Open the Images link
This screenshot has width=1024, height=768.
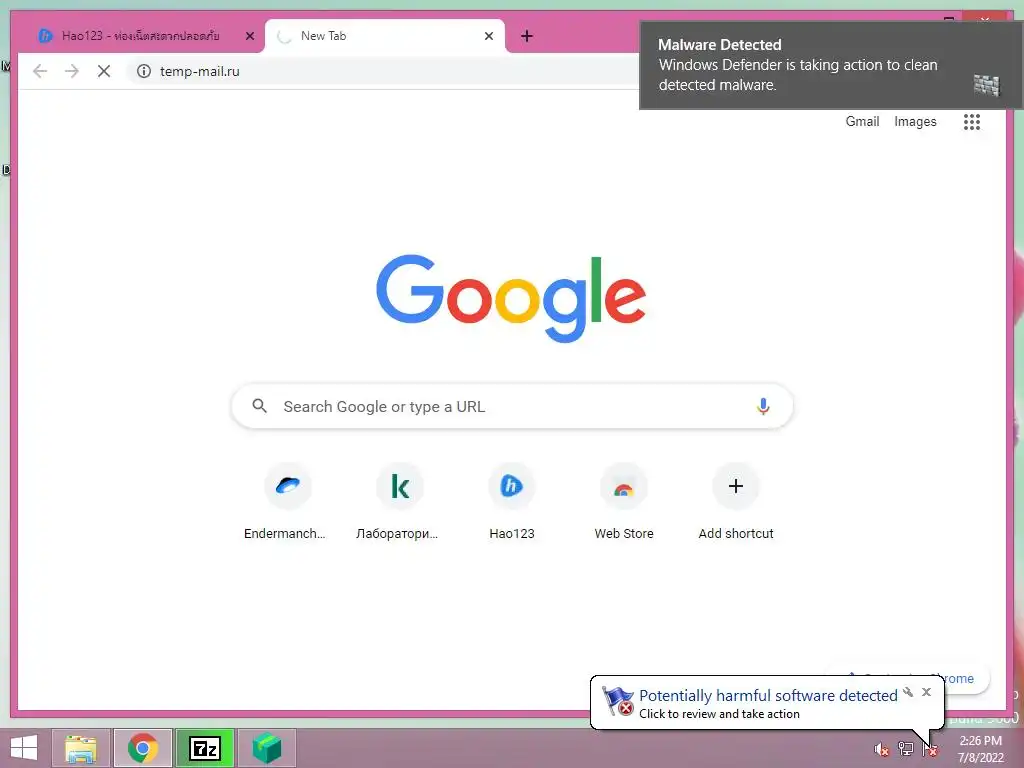pos(915,121)
